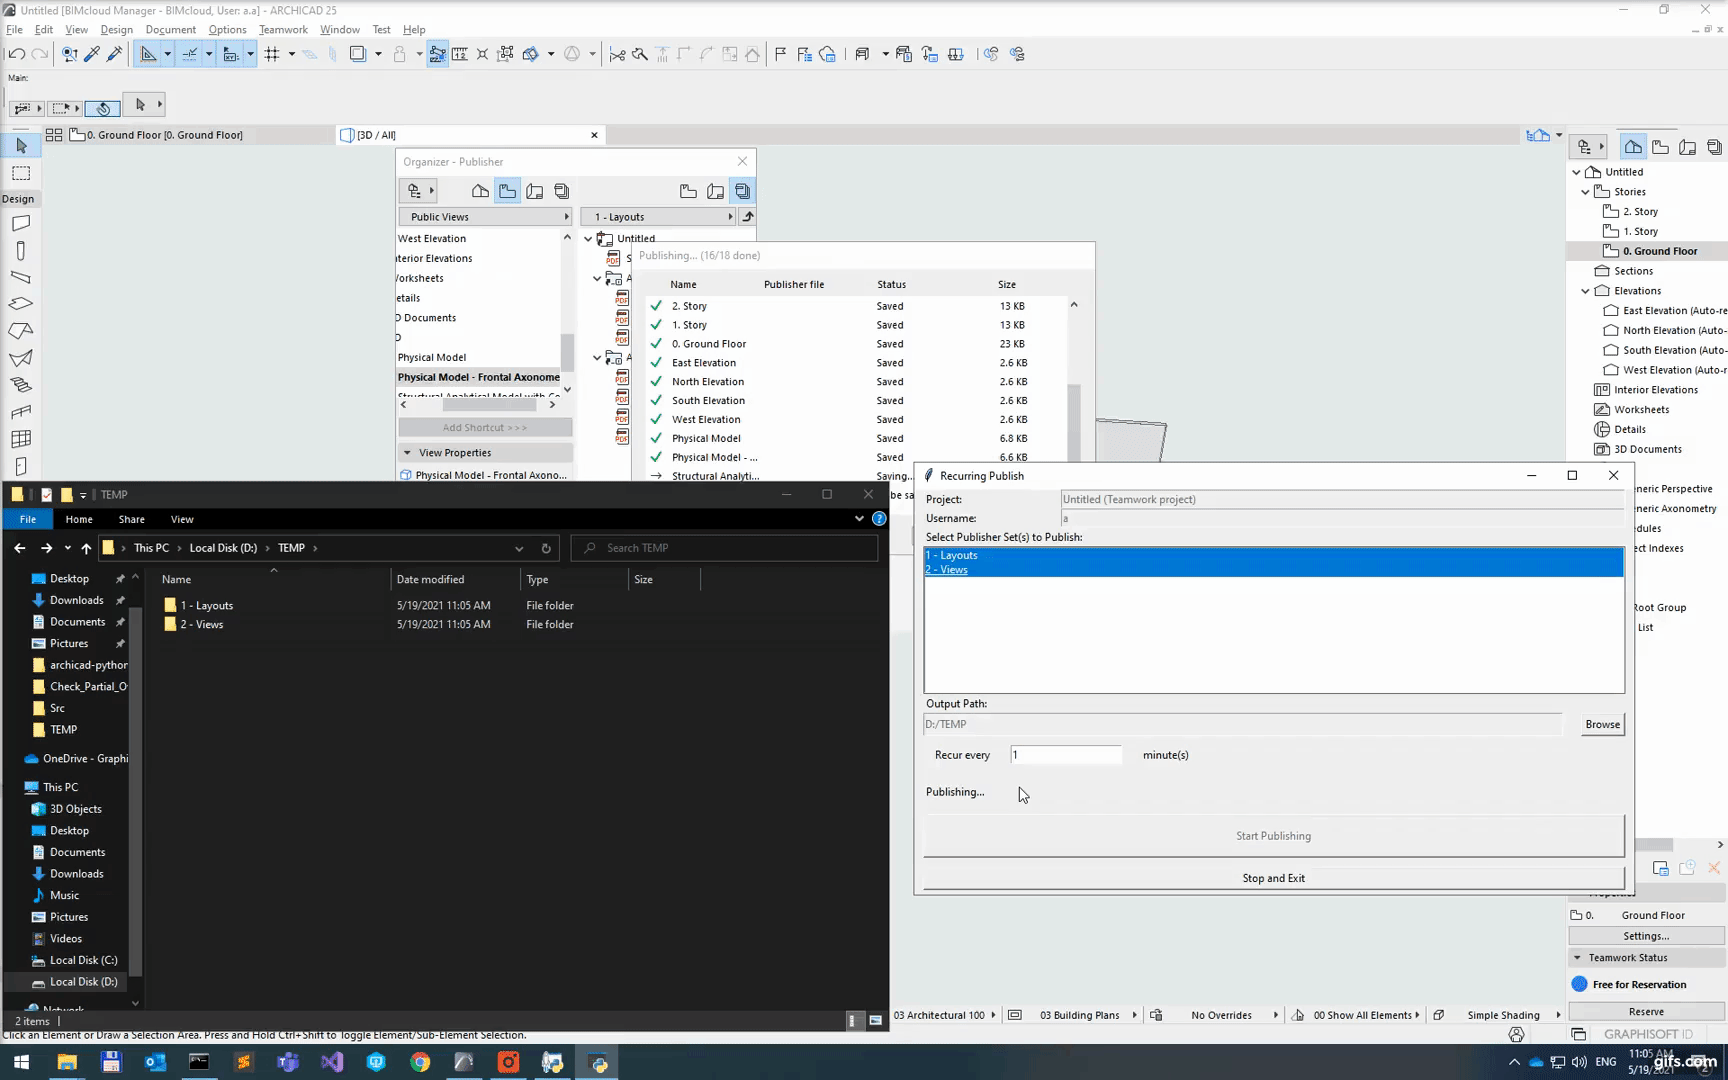This screenshot has width=1728, height=1080.
Task: Click Browse next to the Output Path
Action: pyautogui.click(x=1603, y=724)
